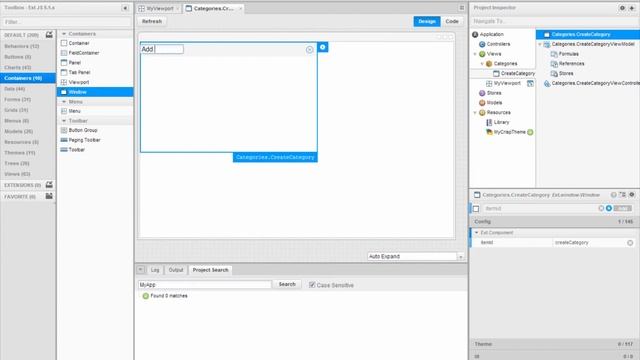This screenshot has height=360, width=640.
Task: Select the Toolbar component icon
Action: coord(64,150)
